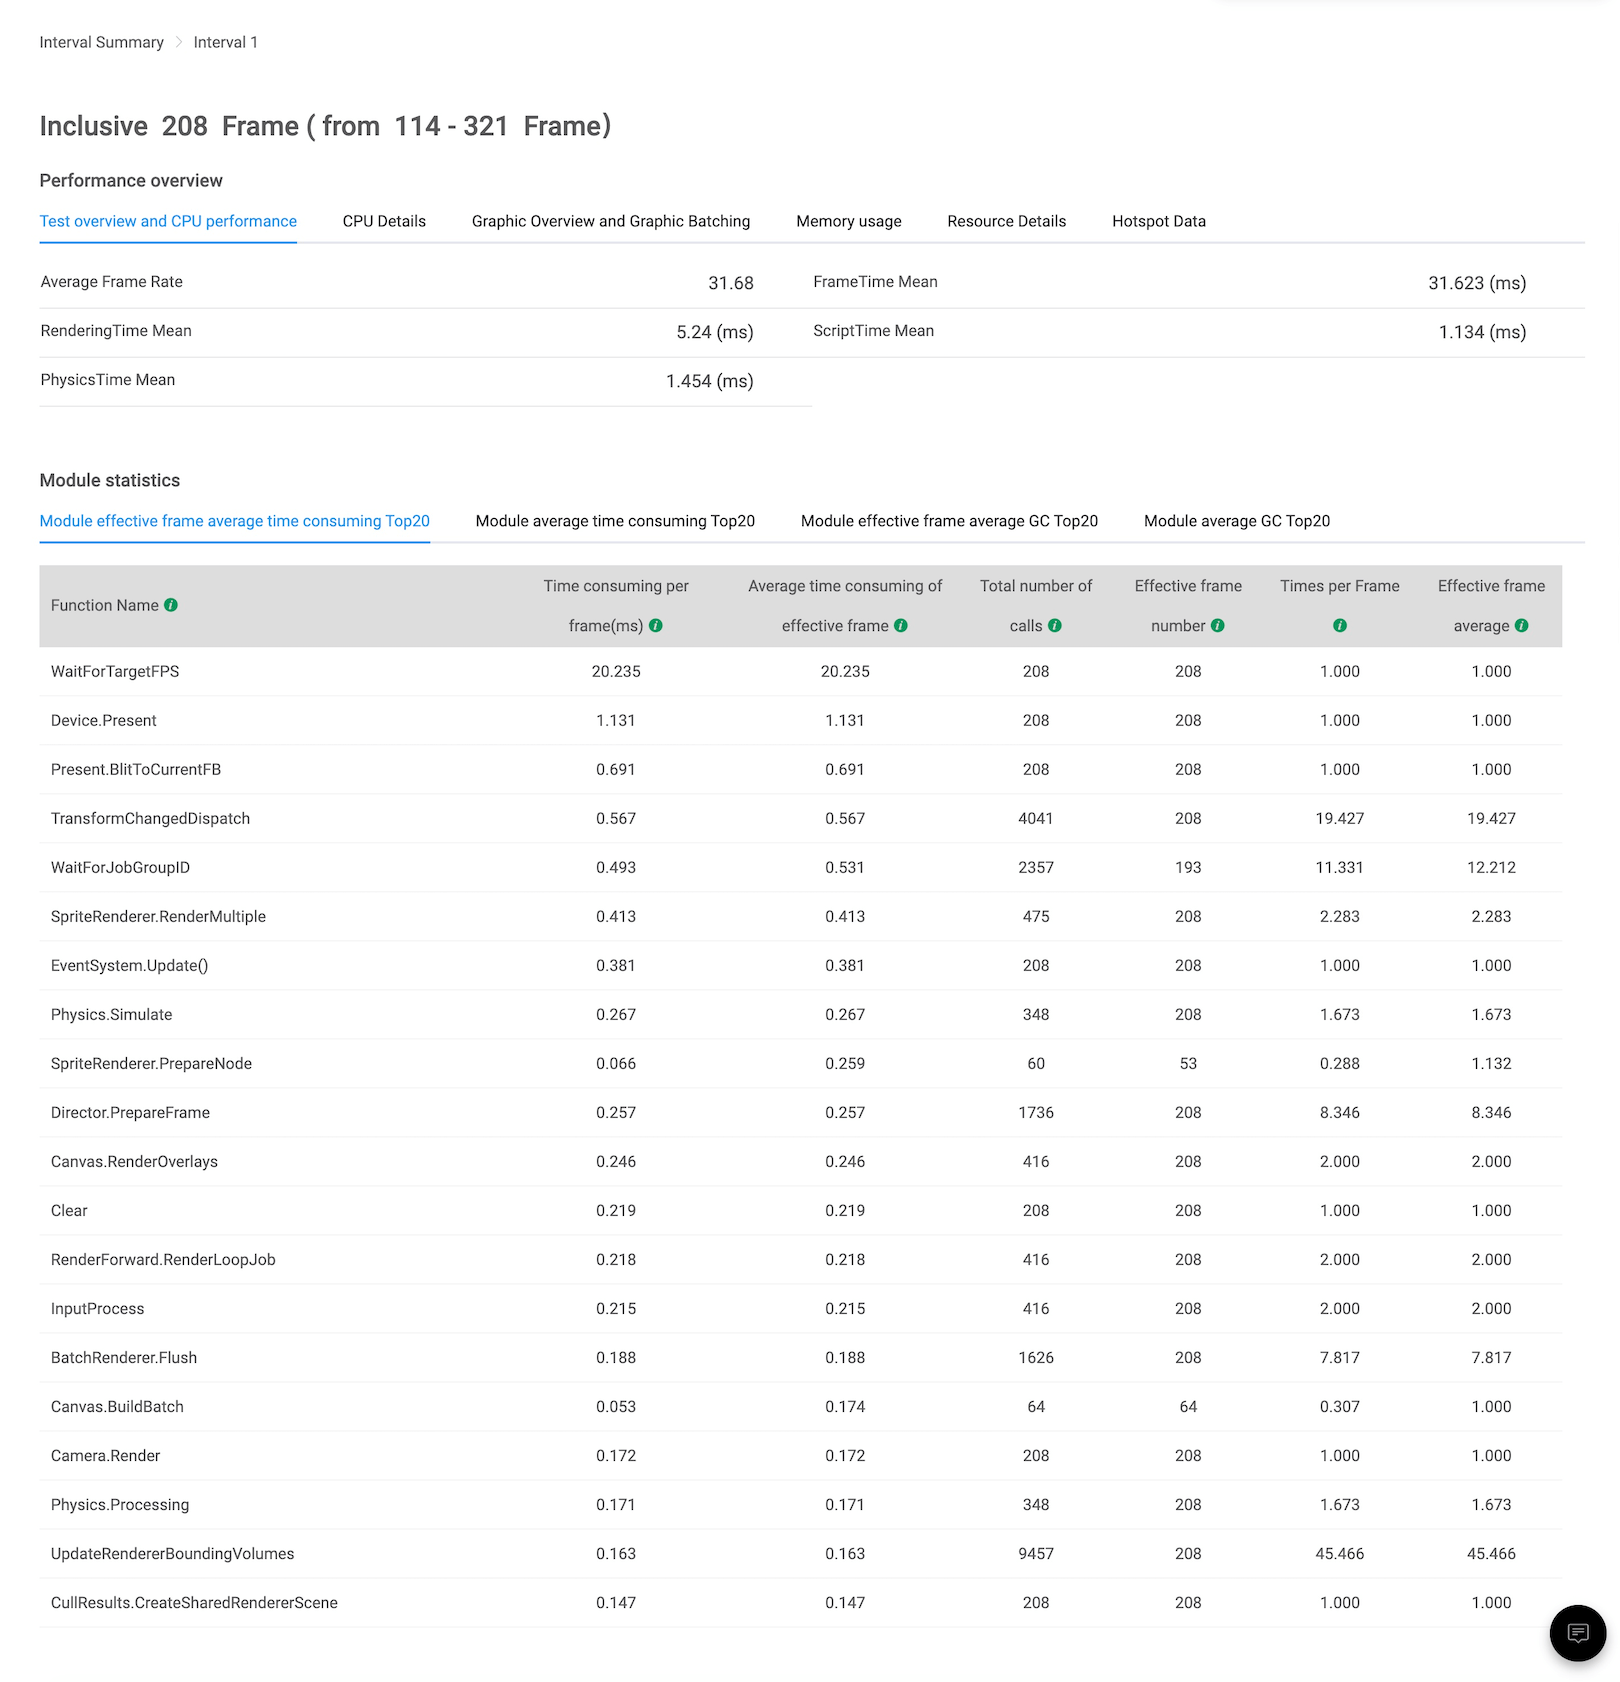Click info icon next to Function Name
The height and width of the screenshot is (1682, 1620).
[171, 605]
